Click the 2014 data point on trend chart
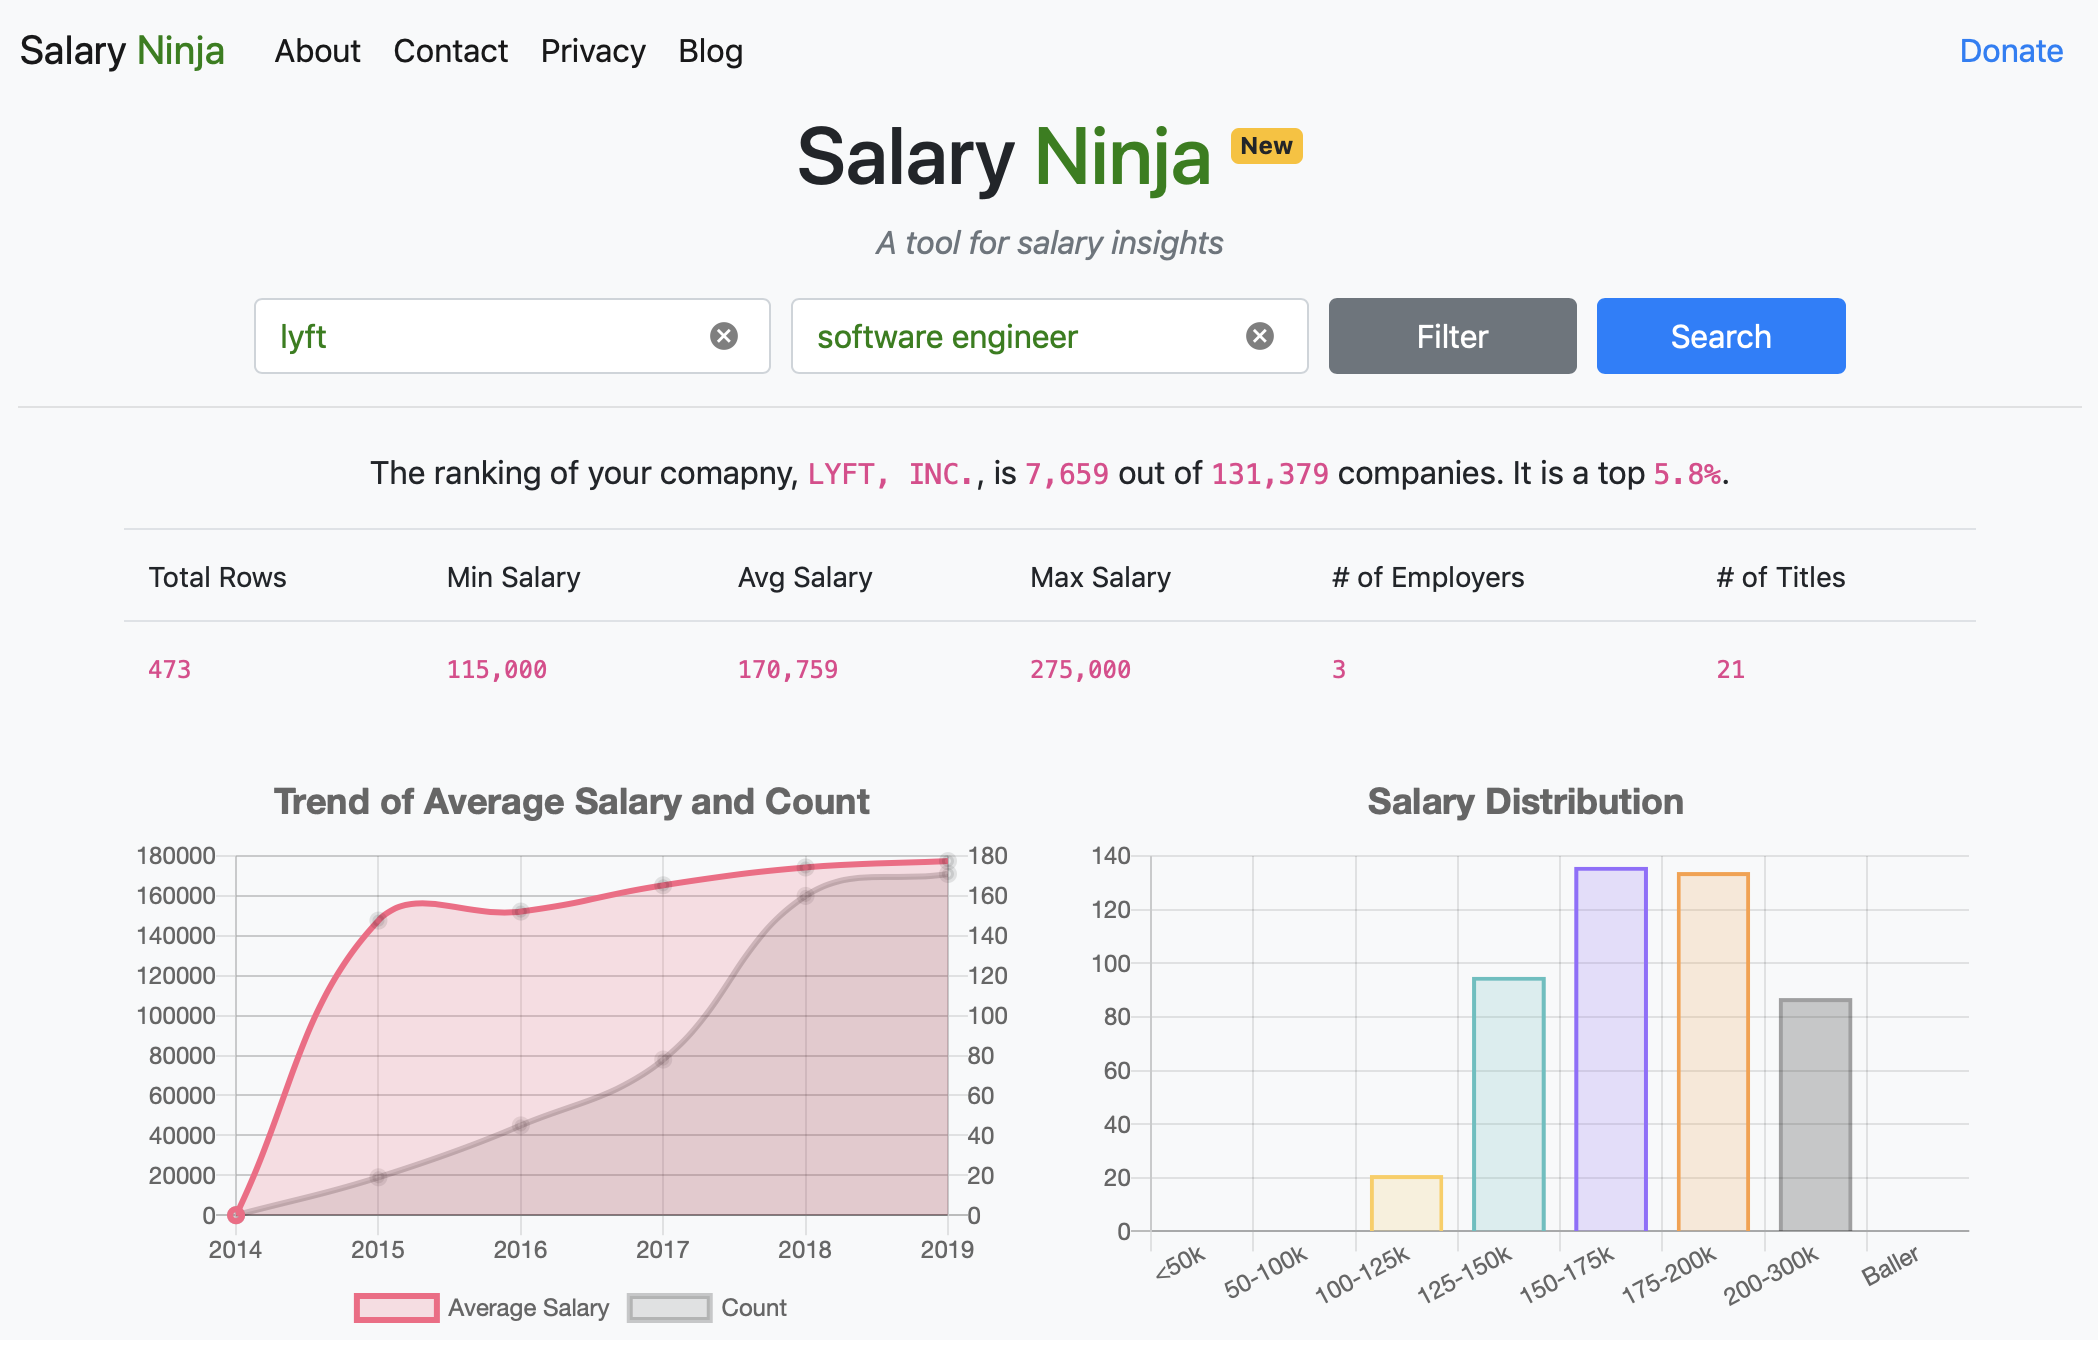Image resolution: width=2098 pixels, height=1362 pixels. [x=236, y=1215]
